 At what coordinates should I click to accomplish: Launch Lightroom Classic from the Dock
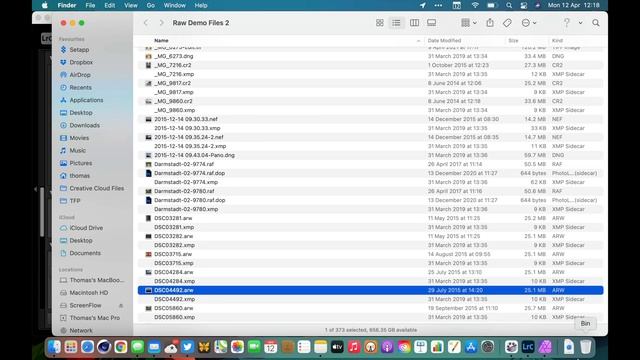tap(528, 347)
